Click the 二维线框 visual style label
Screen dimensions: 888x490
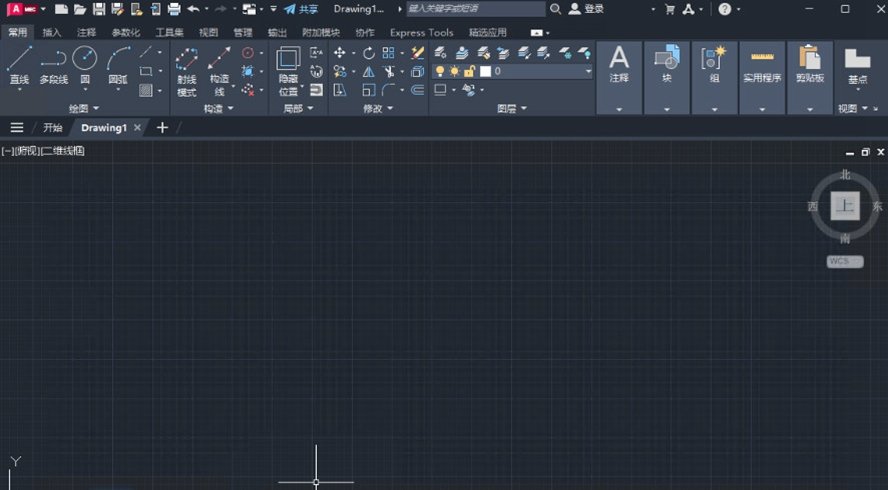point(63,151)
